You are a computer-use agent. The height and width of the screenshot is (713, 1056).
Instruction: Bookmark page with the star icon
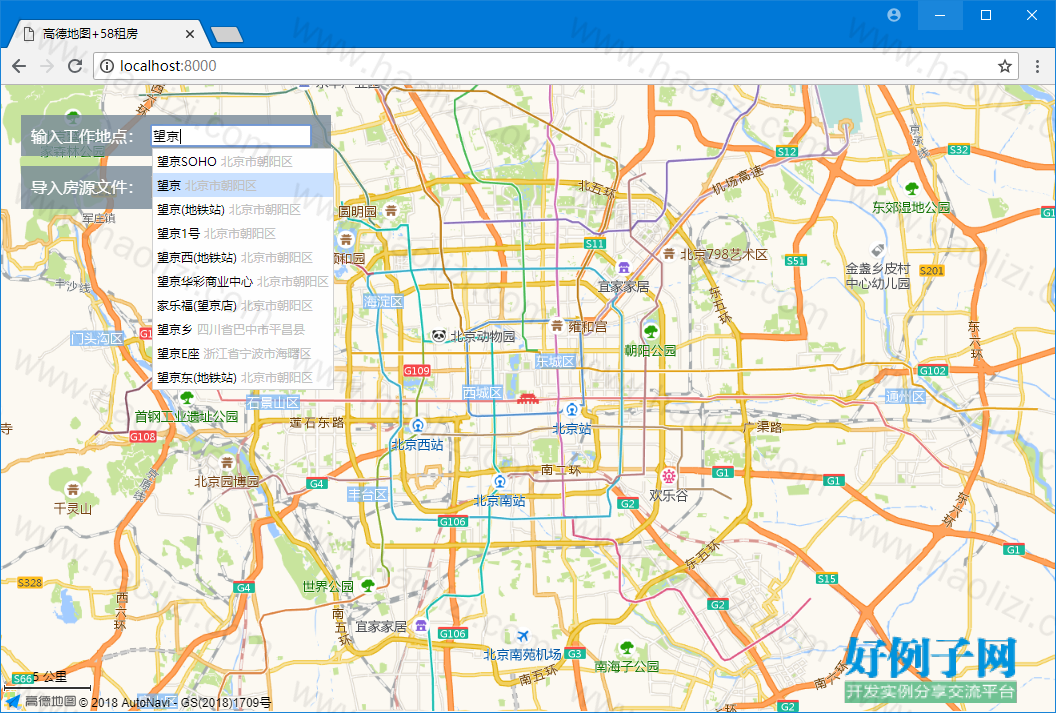[1005, 66]
